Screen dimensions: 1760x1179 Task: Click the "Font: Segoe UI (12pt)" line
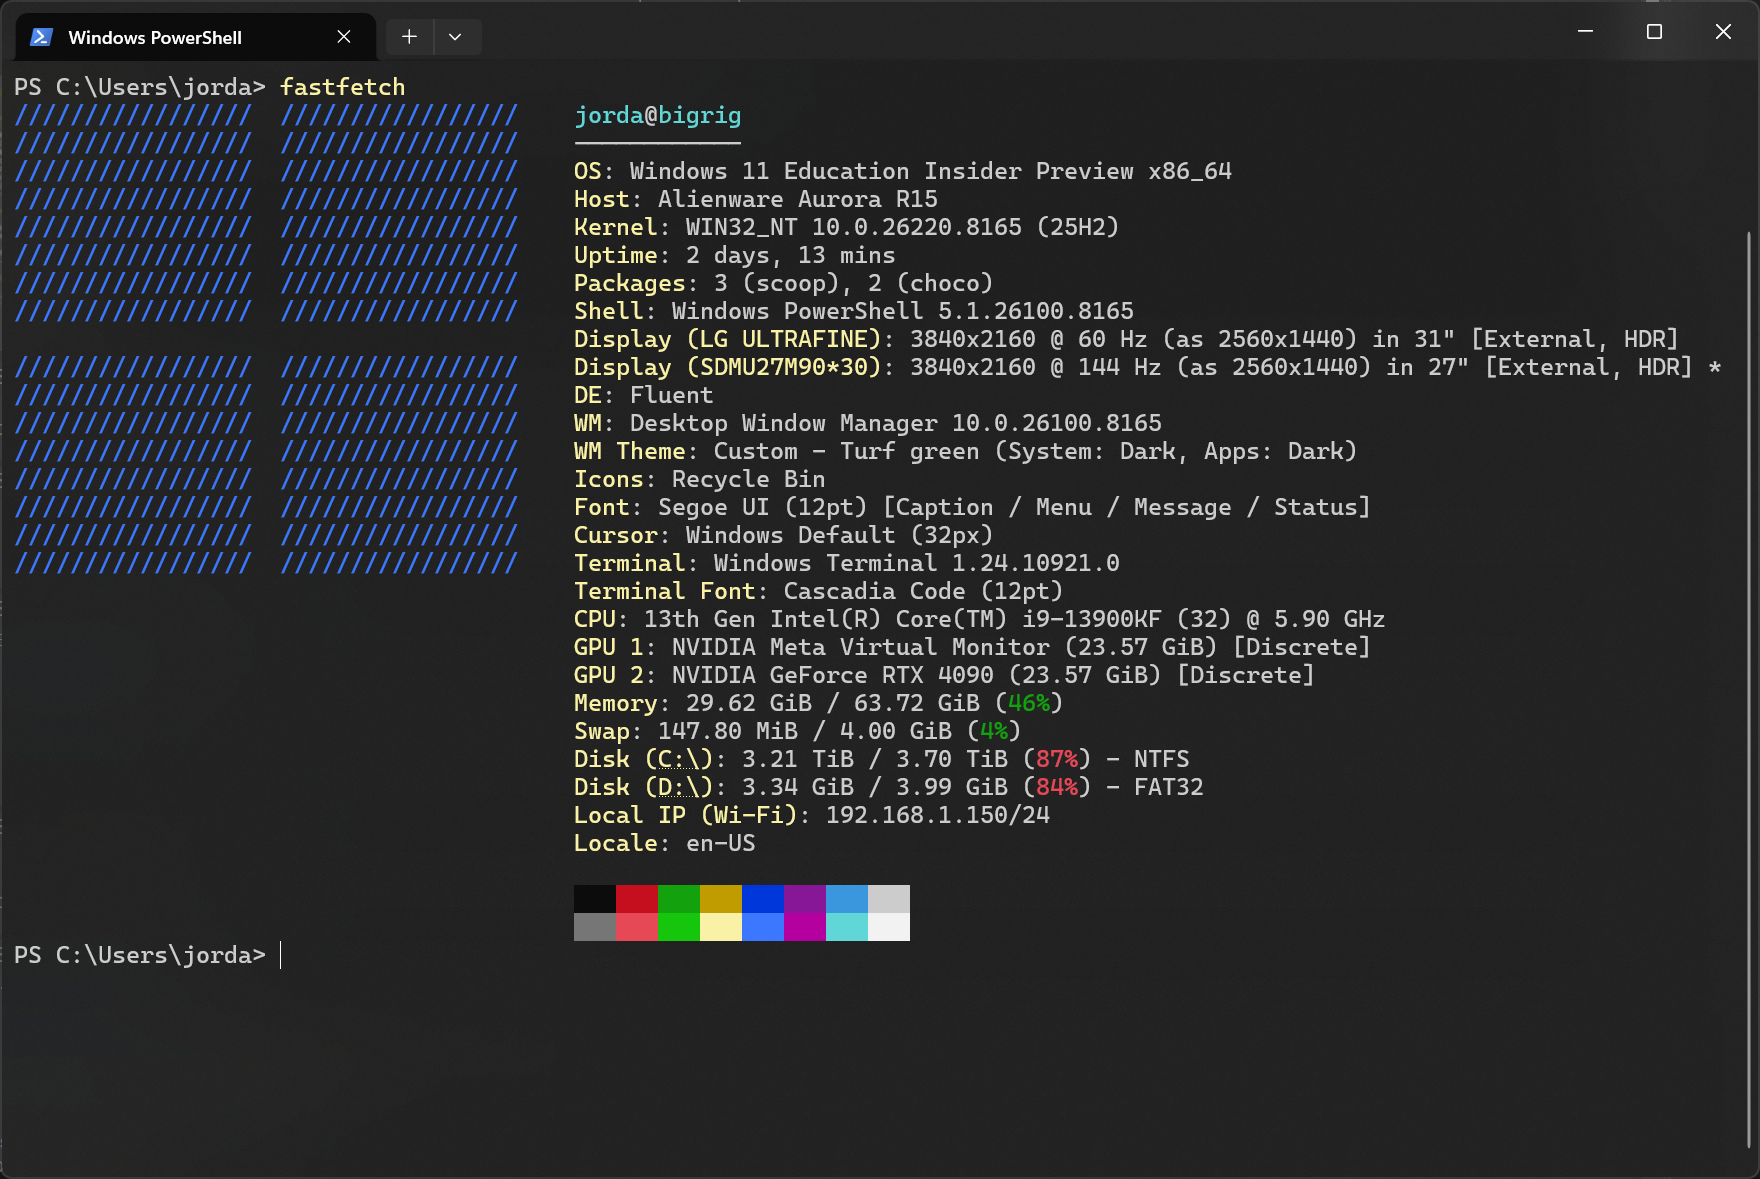973,507
